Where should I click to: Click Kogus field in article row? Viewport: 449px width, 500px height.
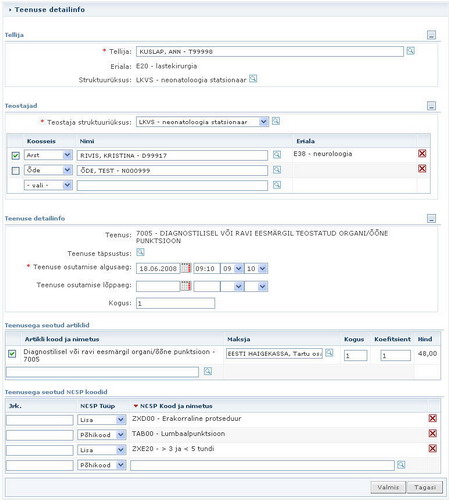[x=356, y=355]
